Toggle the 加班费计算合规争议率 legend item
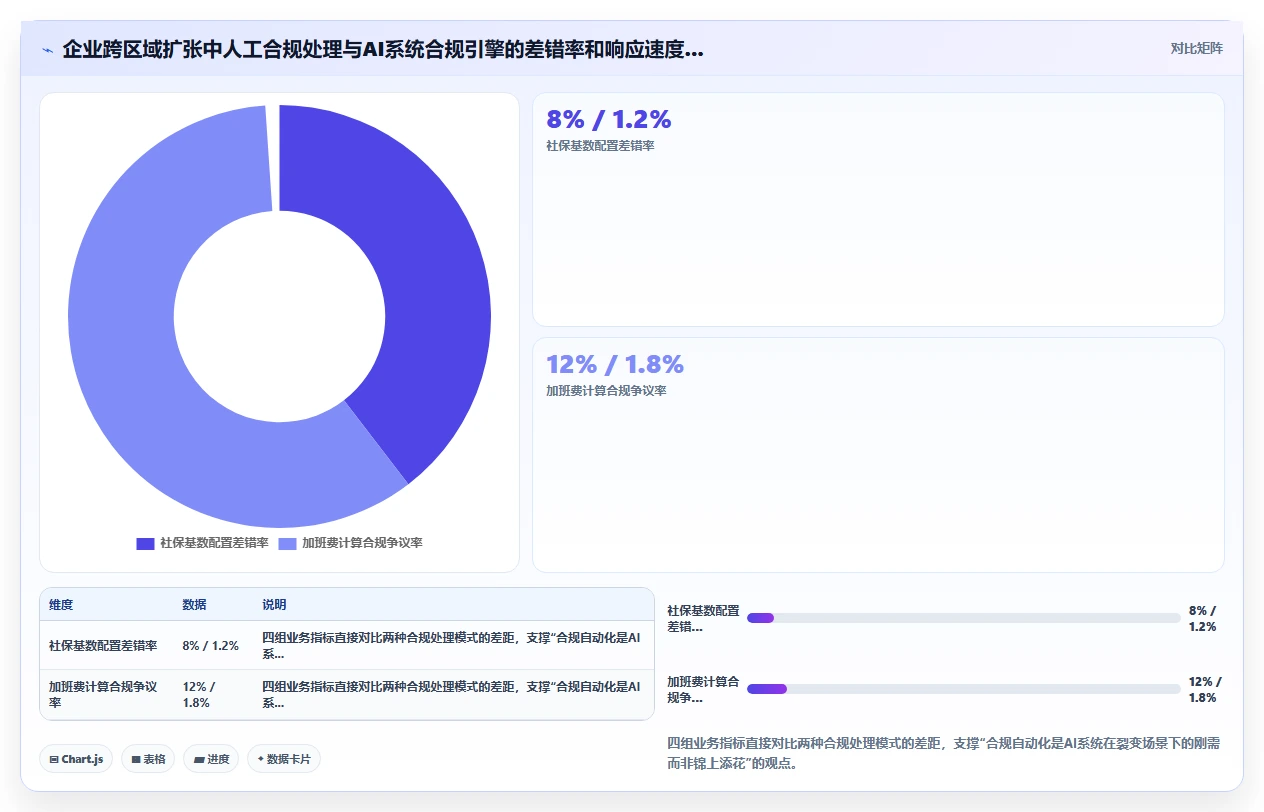The image size is (1264, 812). tap(351, 543)
